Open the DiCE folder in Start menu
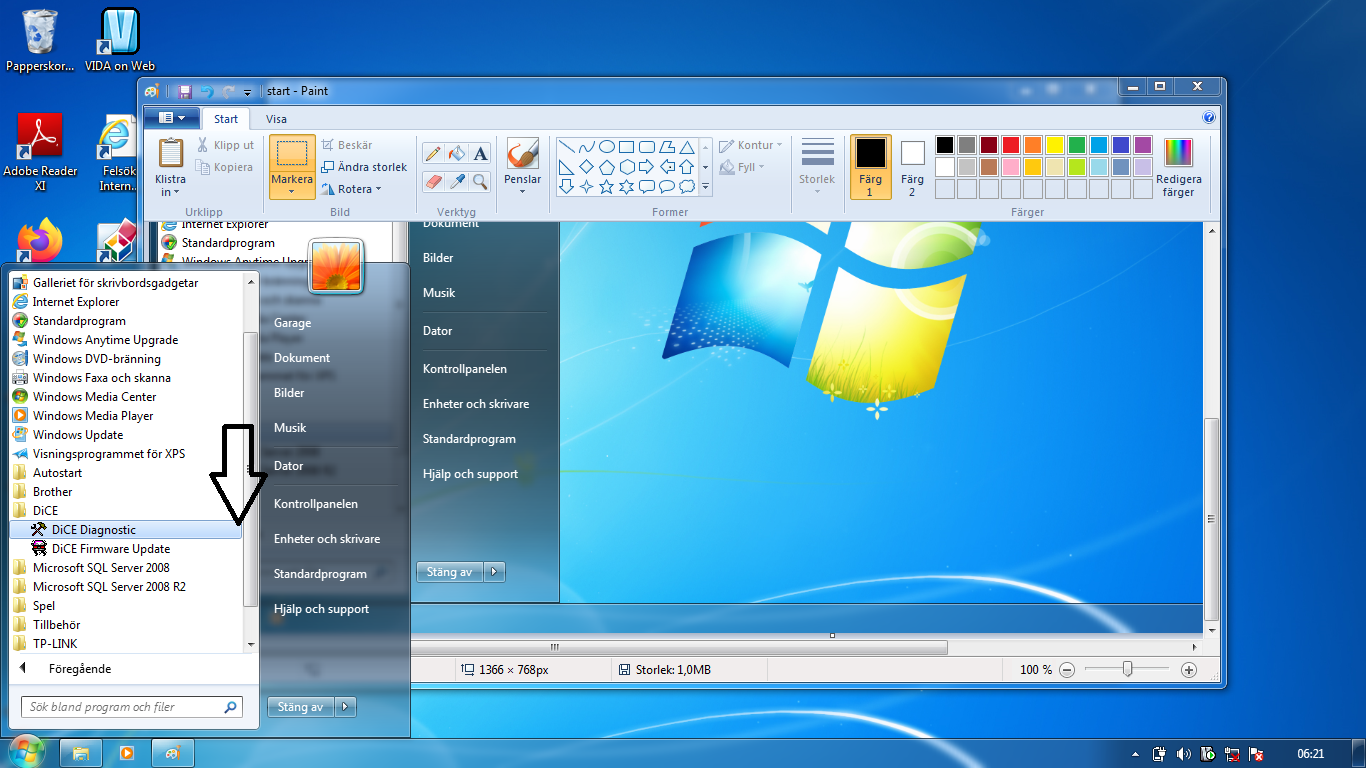Image resolution: width=1366 pixels, height=768 pixels. click(x=125, y=511)
